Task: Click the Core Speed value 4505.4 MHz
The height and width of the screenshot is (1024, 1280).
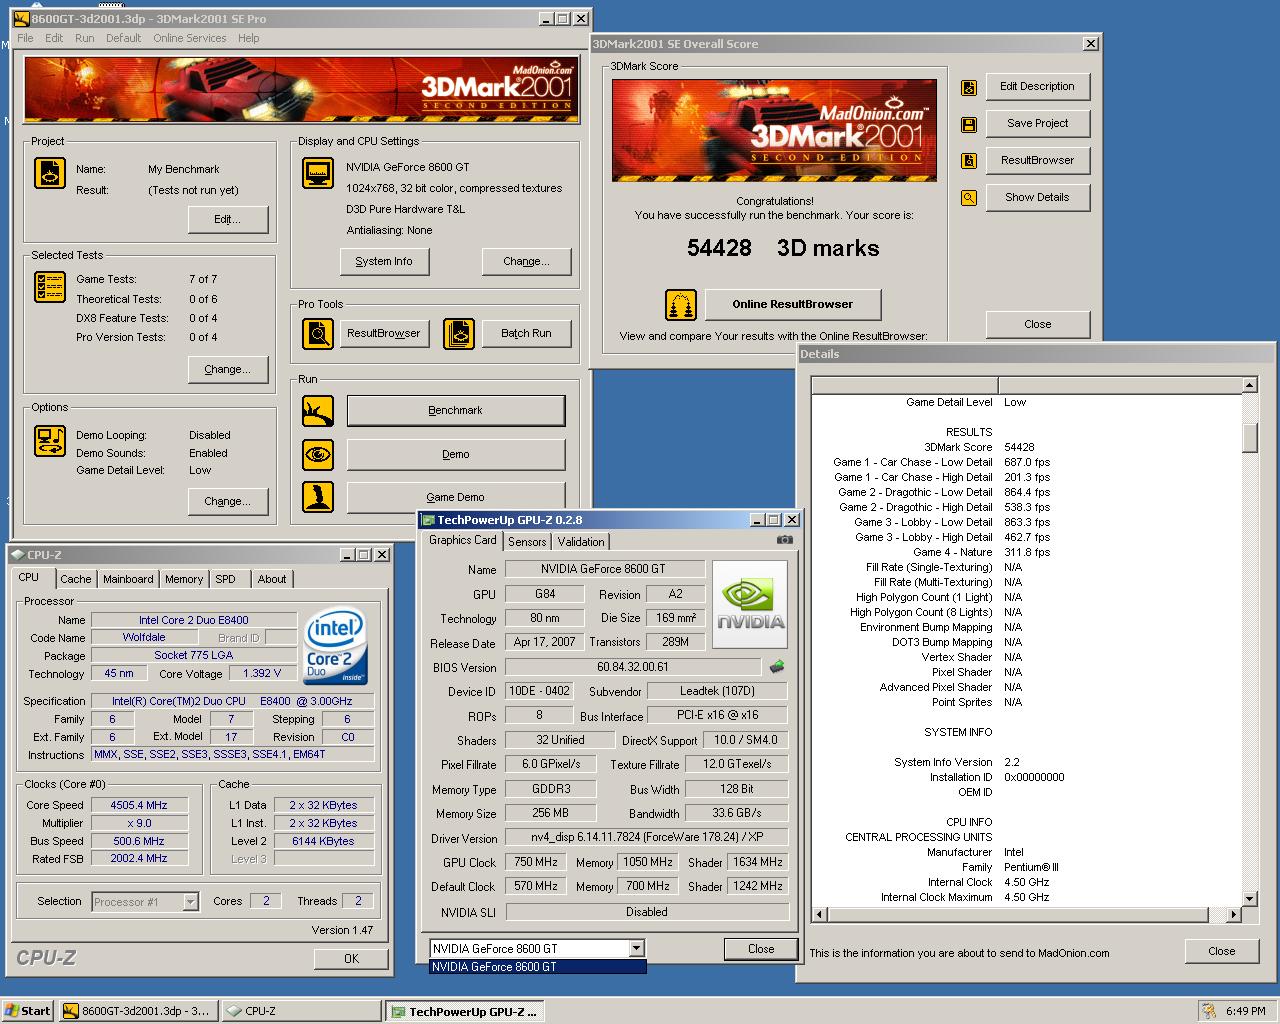Action: [x=139, y=805]
